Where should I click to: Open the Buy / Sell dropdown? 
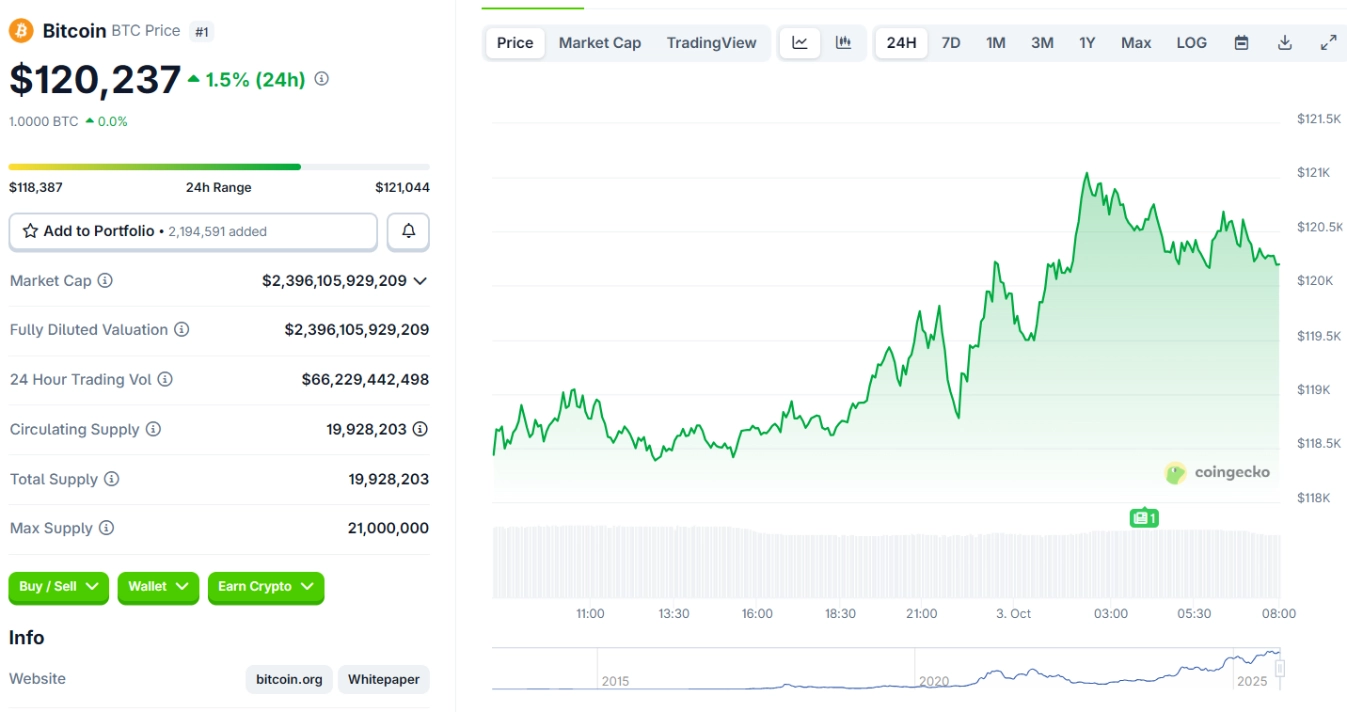[59, 587]
